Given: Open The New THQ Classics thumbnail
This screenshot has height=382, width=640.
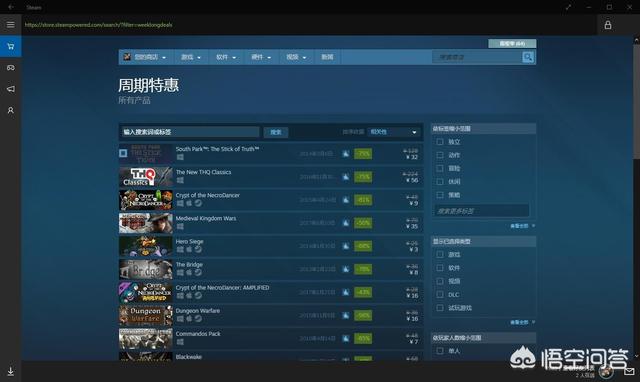Looking at the screenshot, I should click(146, 177).
